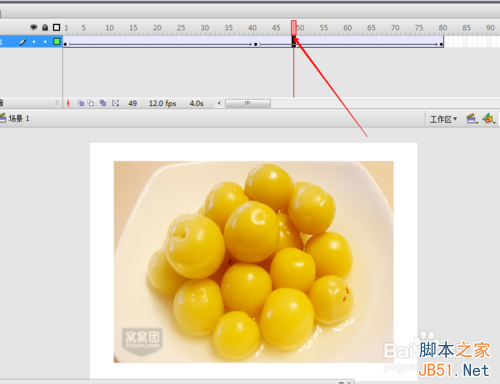
Task: Click the red center frame button
Action: [68, 103]
